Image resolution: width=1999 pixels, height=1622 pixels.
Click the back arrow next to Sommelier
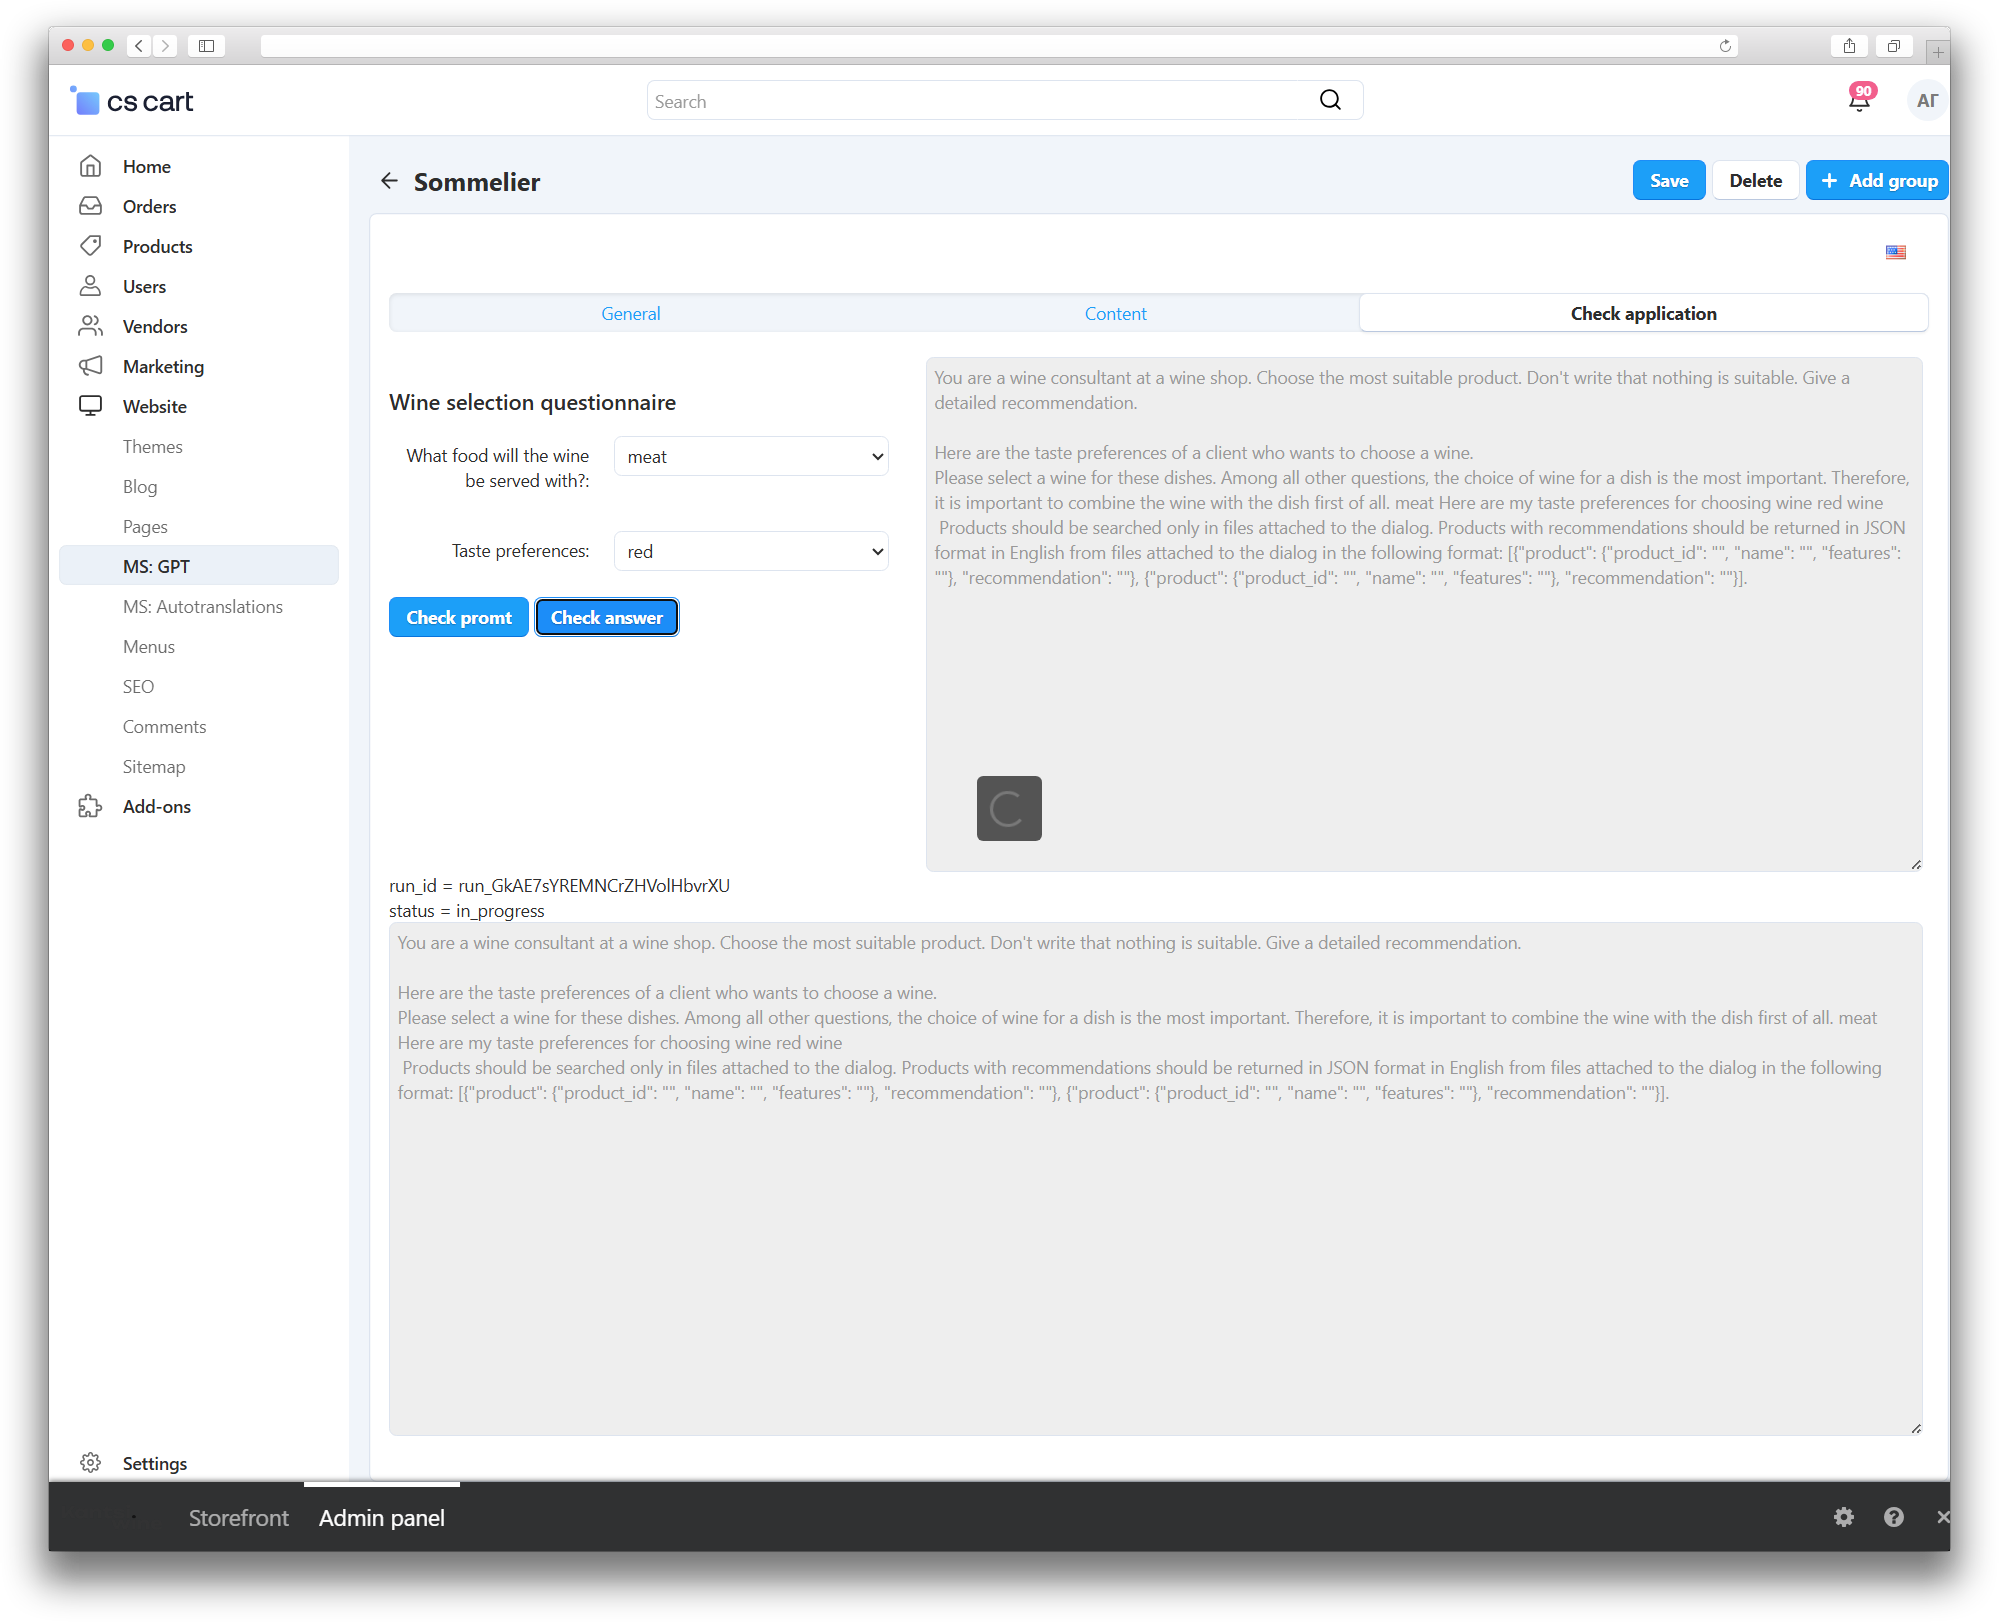click(x=389, y=181)
